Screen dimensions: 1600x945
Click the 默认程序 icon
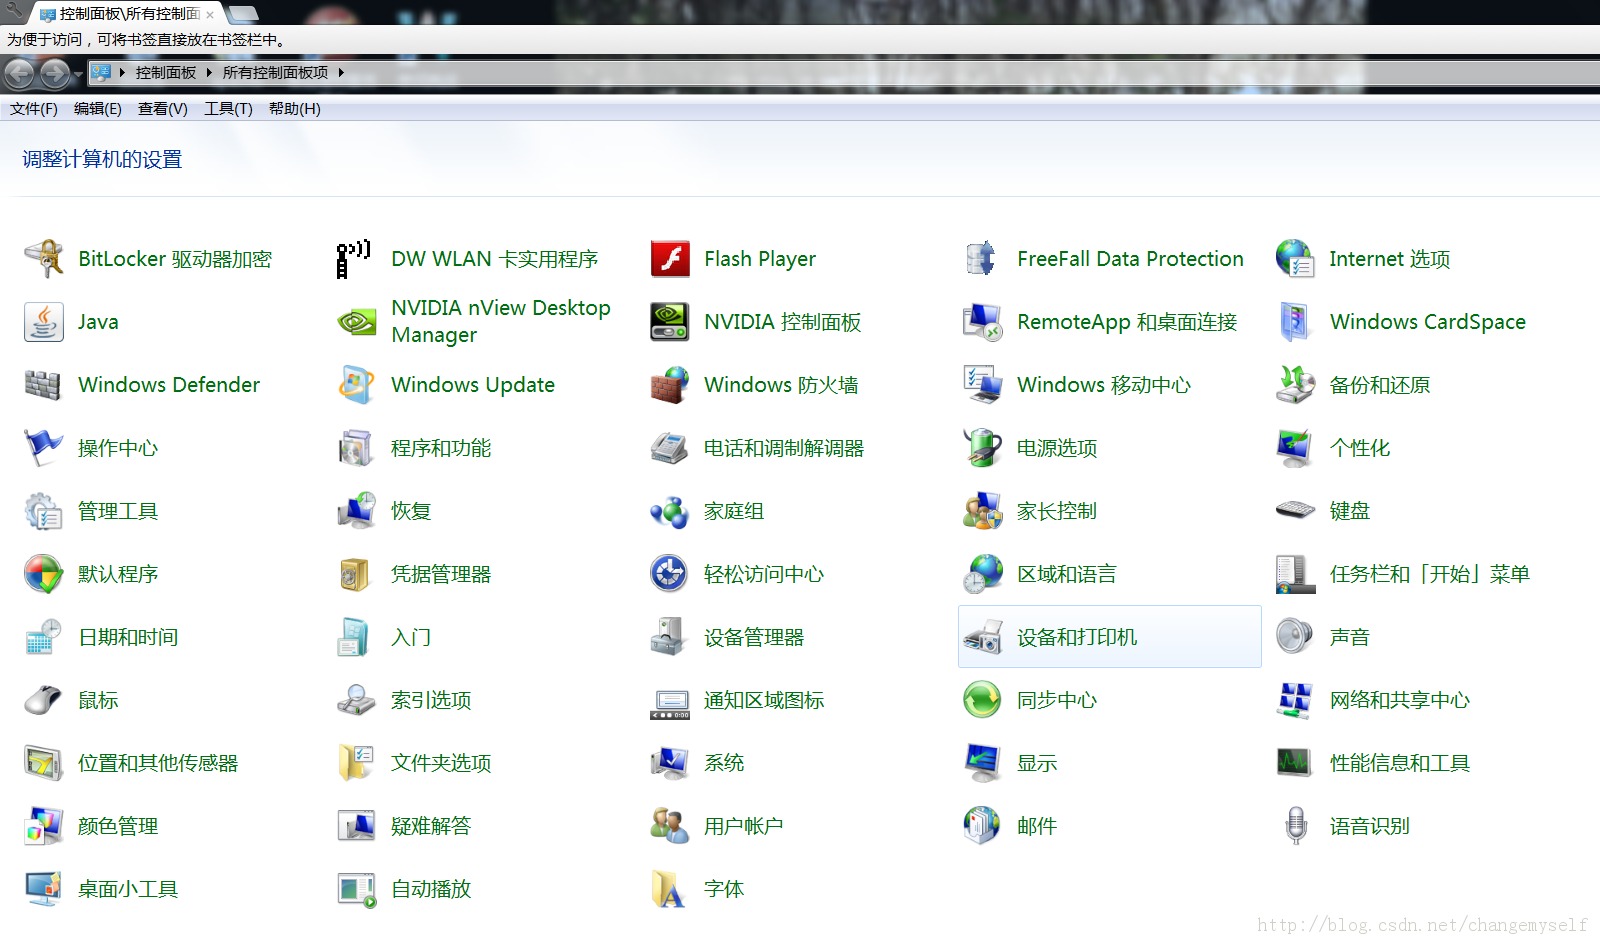pos(44,574)
